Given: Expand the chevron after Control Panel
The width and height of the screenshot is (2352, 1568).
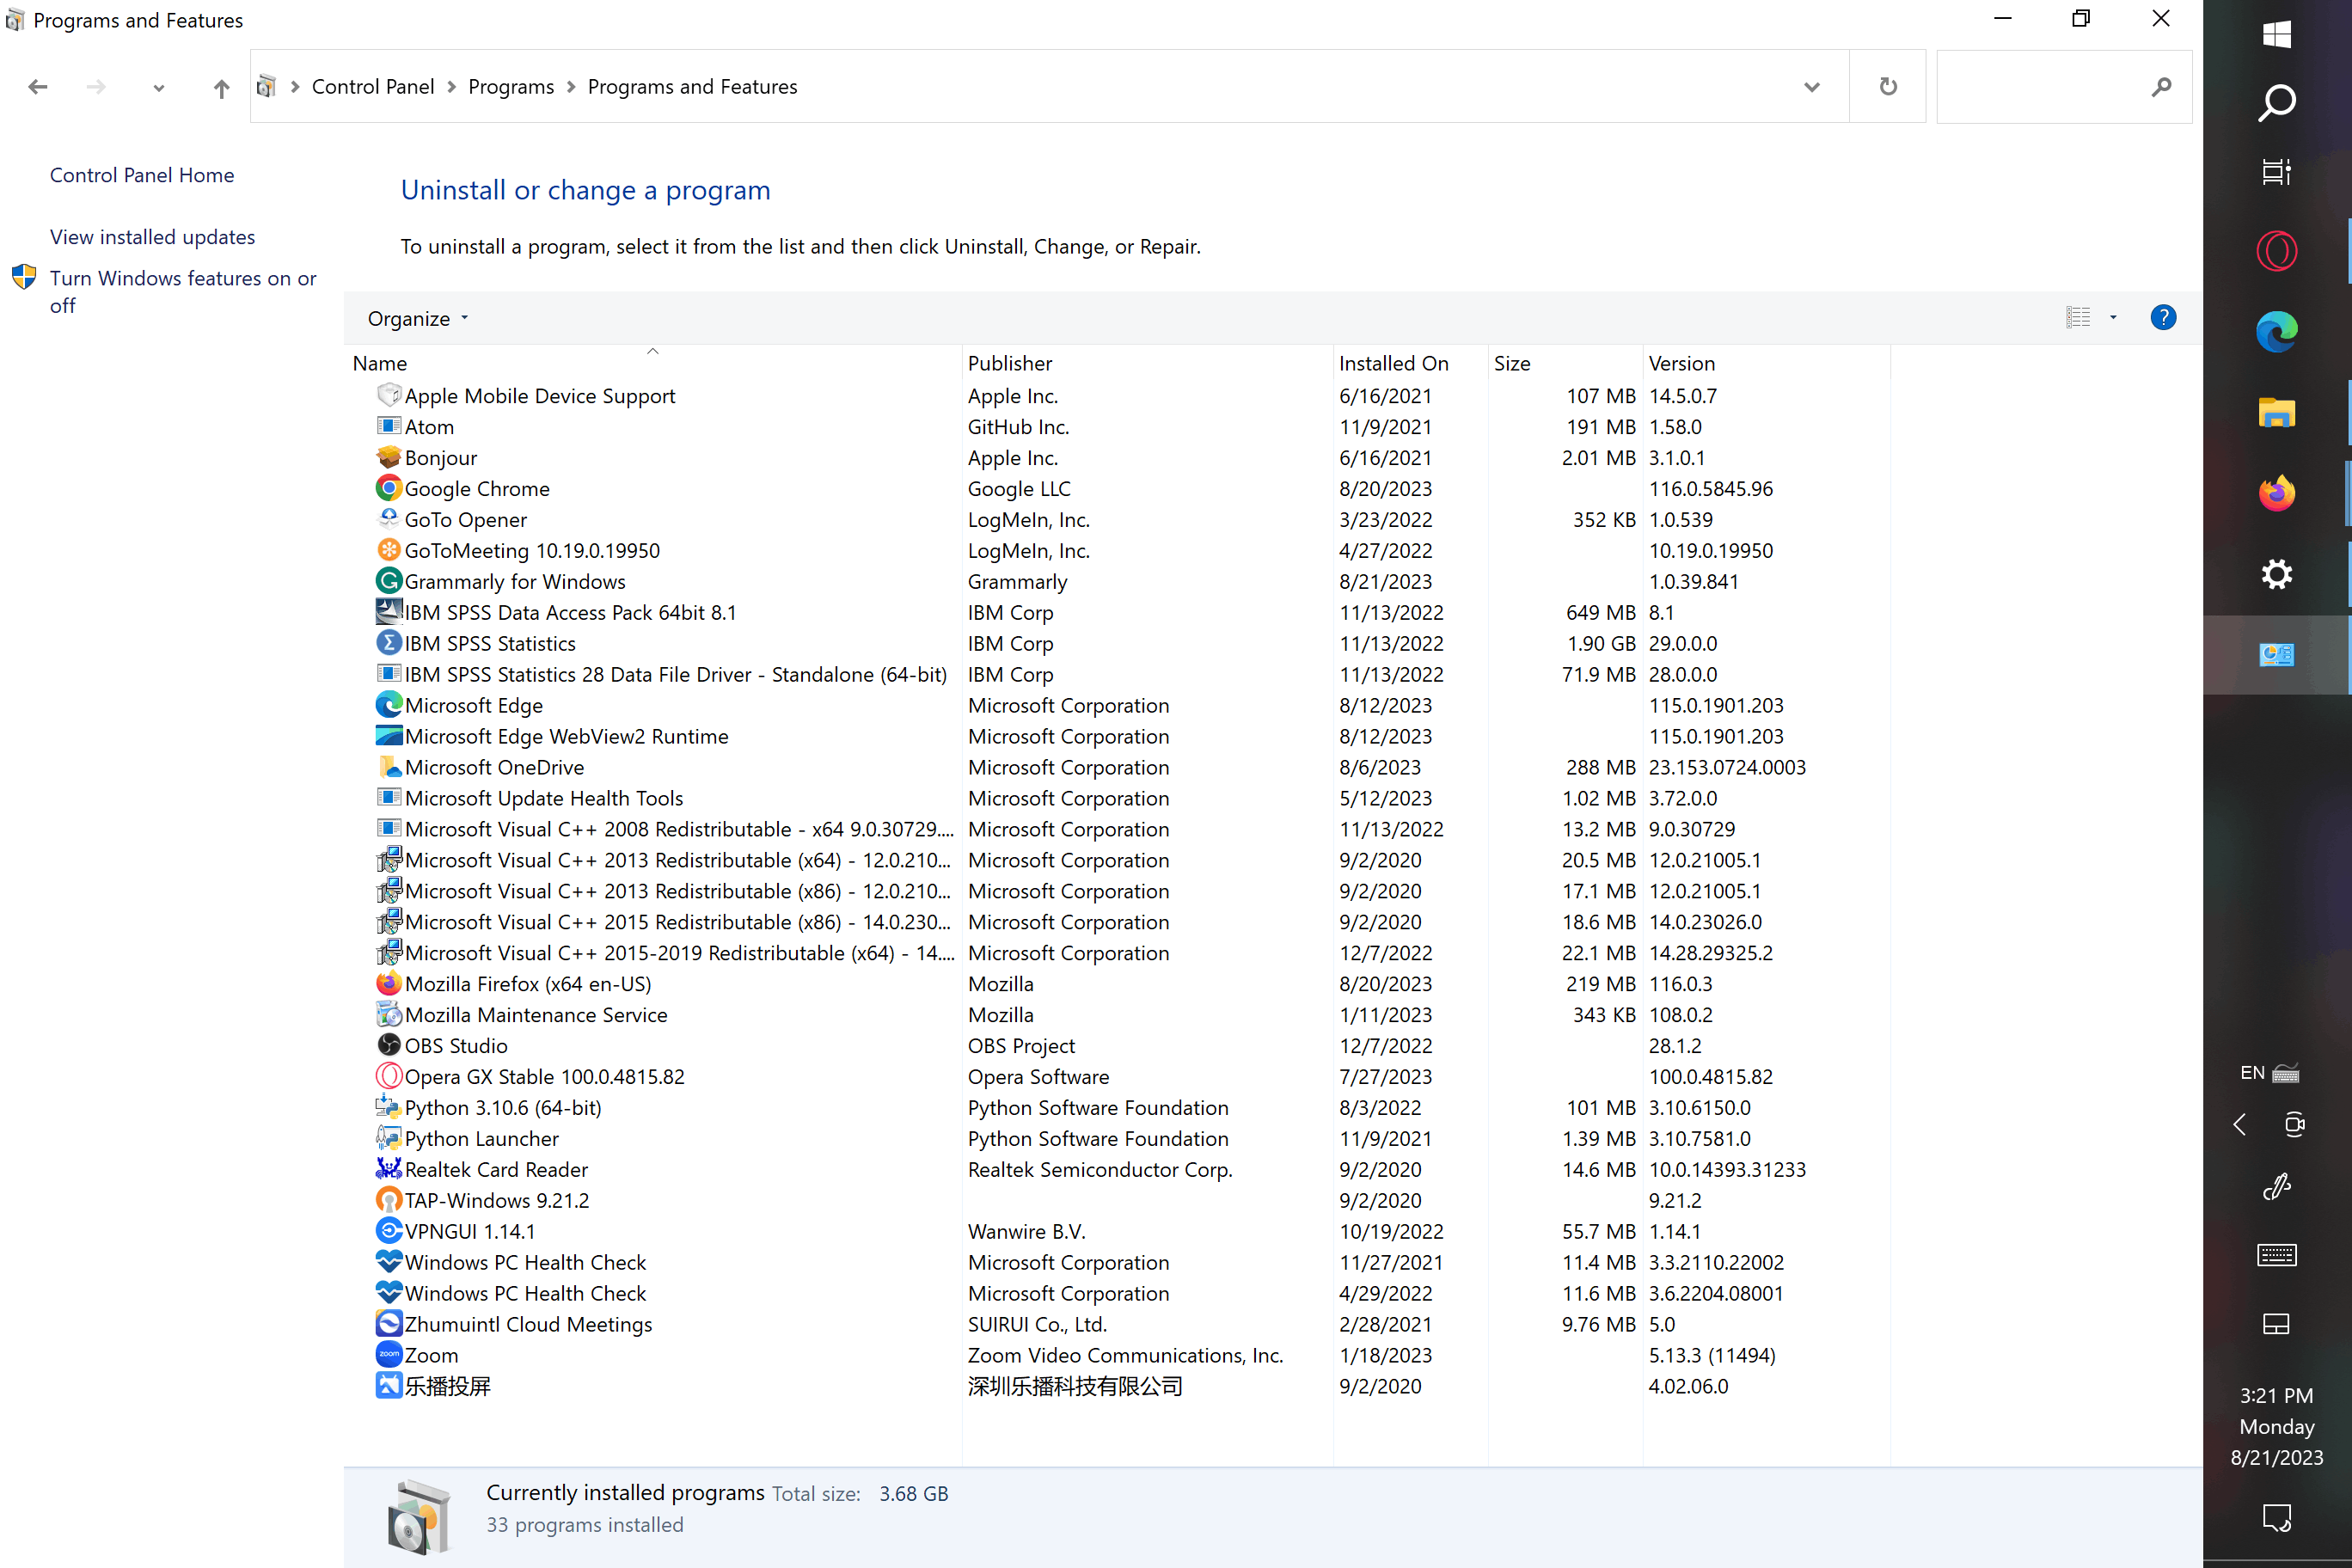Looking at the screenshot, I should click(451, 87).
